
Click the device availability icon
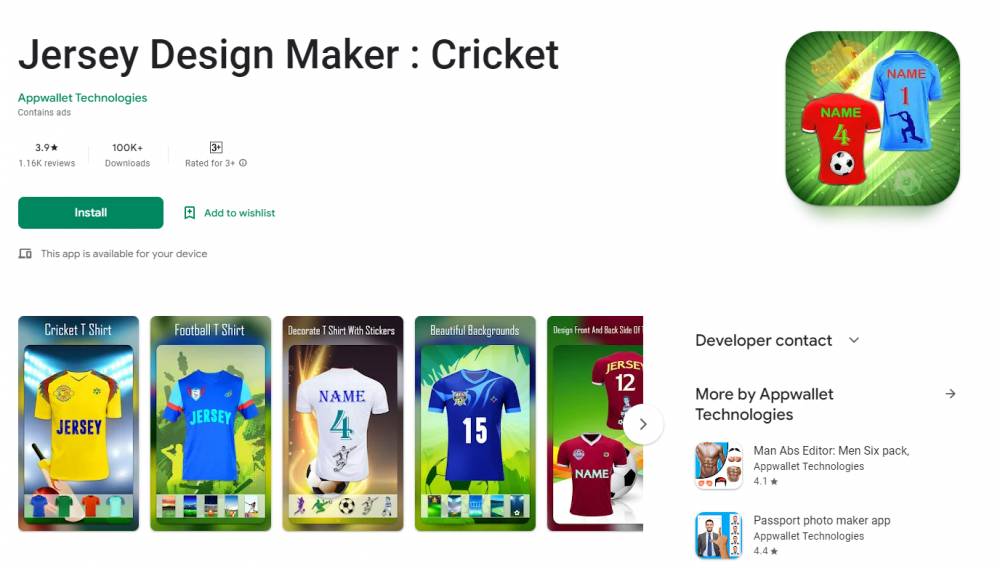pyautogui.click(x=25, y=254)
